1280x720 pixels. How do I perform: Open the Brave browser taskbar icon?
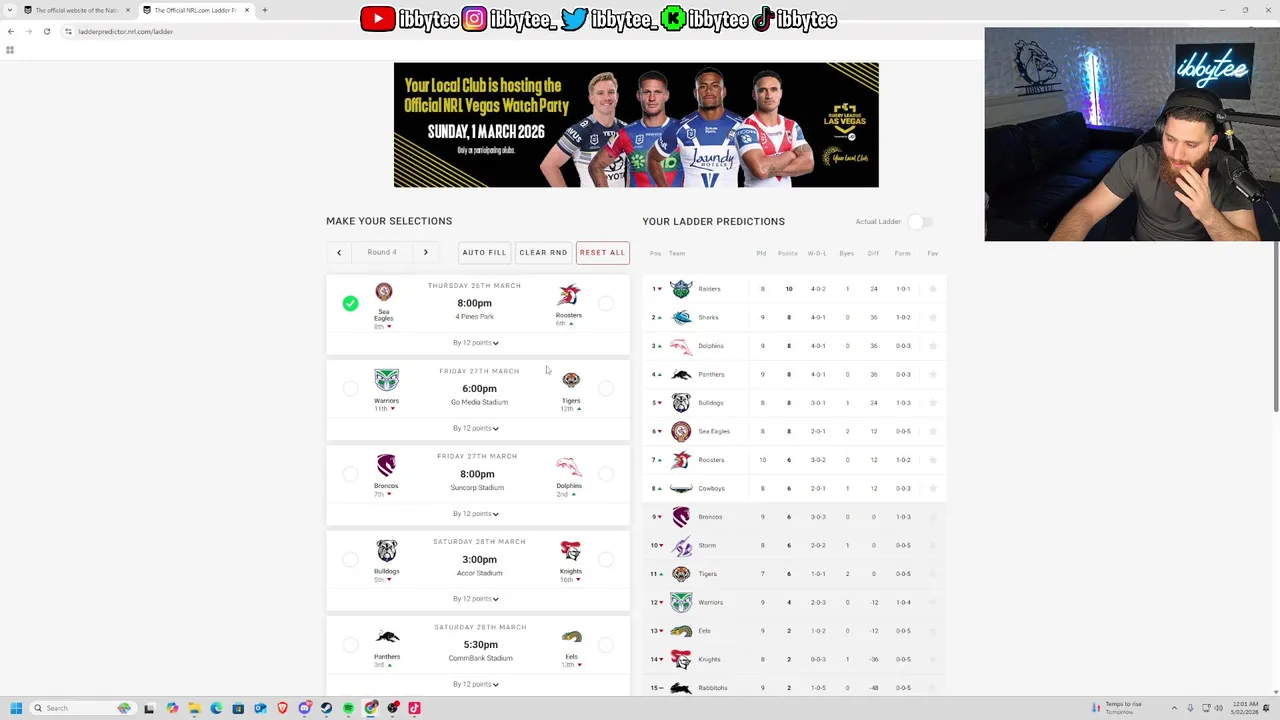pyautogui.click(x=282, y=708)
